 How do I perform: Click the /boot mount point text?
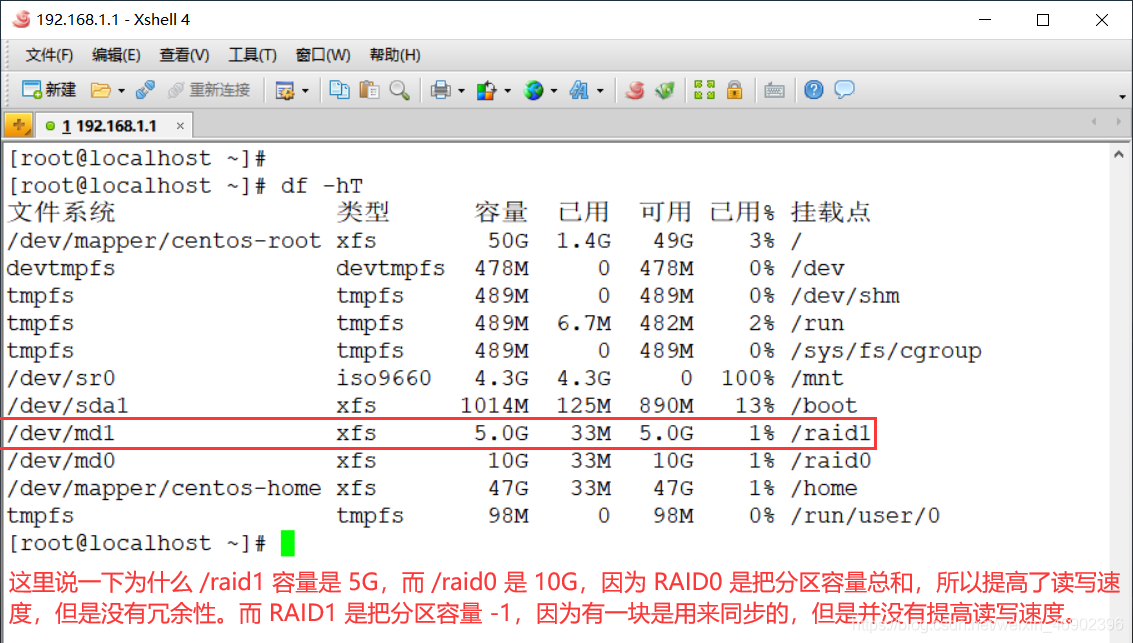point(824,405)
